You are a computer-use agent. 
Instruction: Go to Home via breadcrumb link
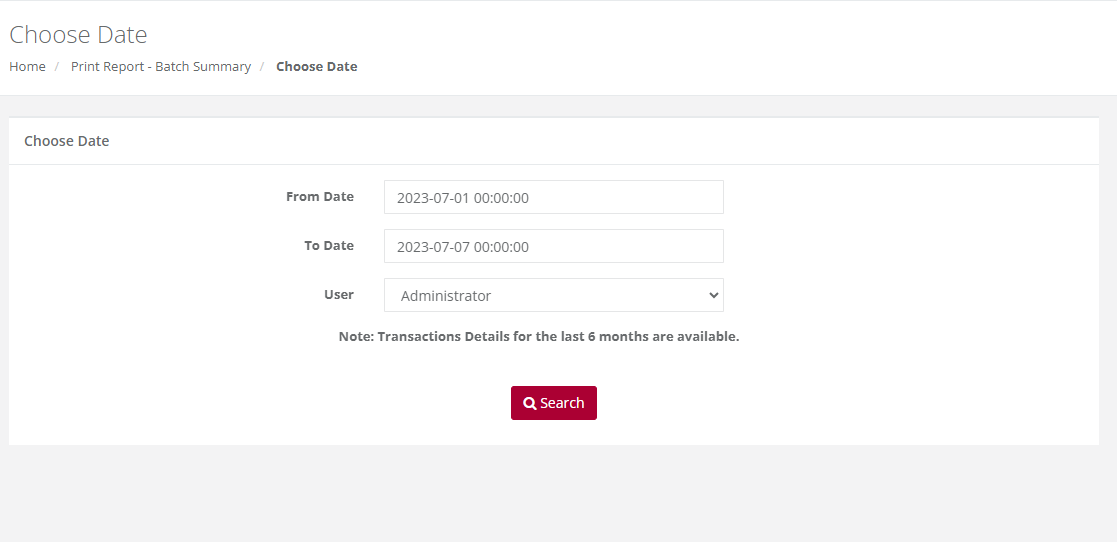point(27,66)
